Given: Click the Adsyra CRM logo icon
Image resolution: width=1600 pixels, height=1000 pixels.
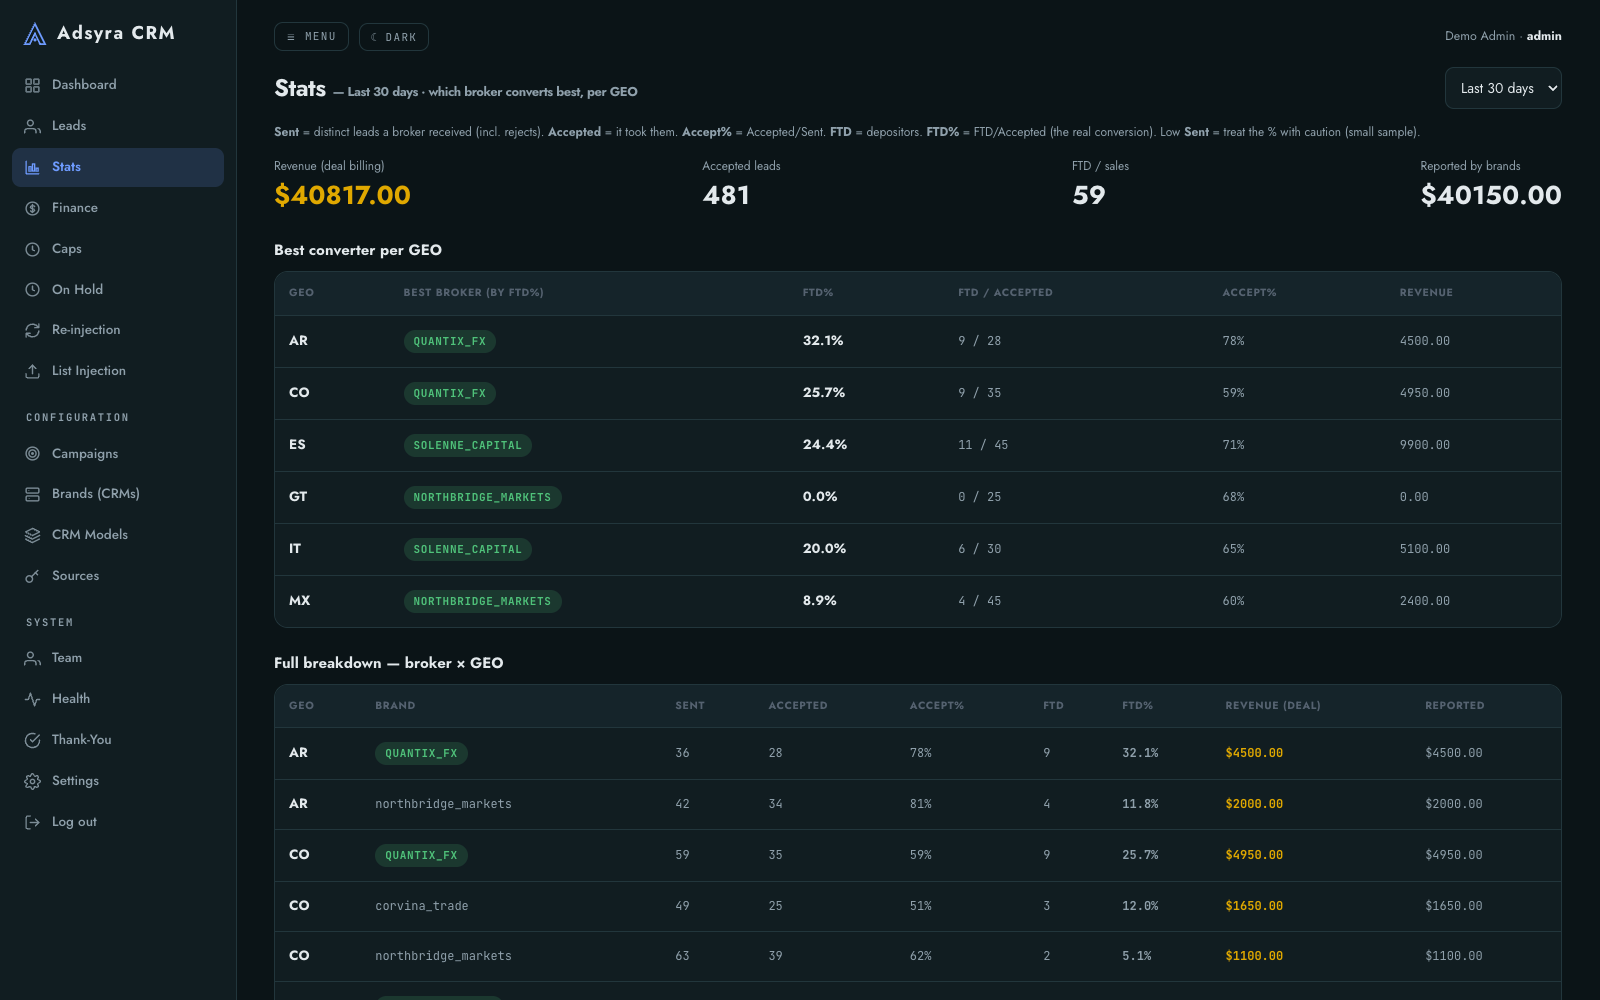Looking at the screenshot, I should [x=35, y=34].
